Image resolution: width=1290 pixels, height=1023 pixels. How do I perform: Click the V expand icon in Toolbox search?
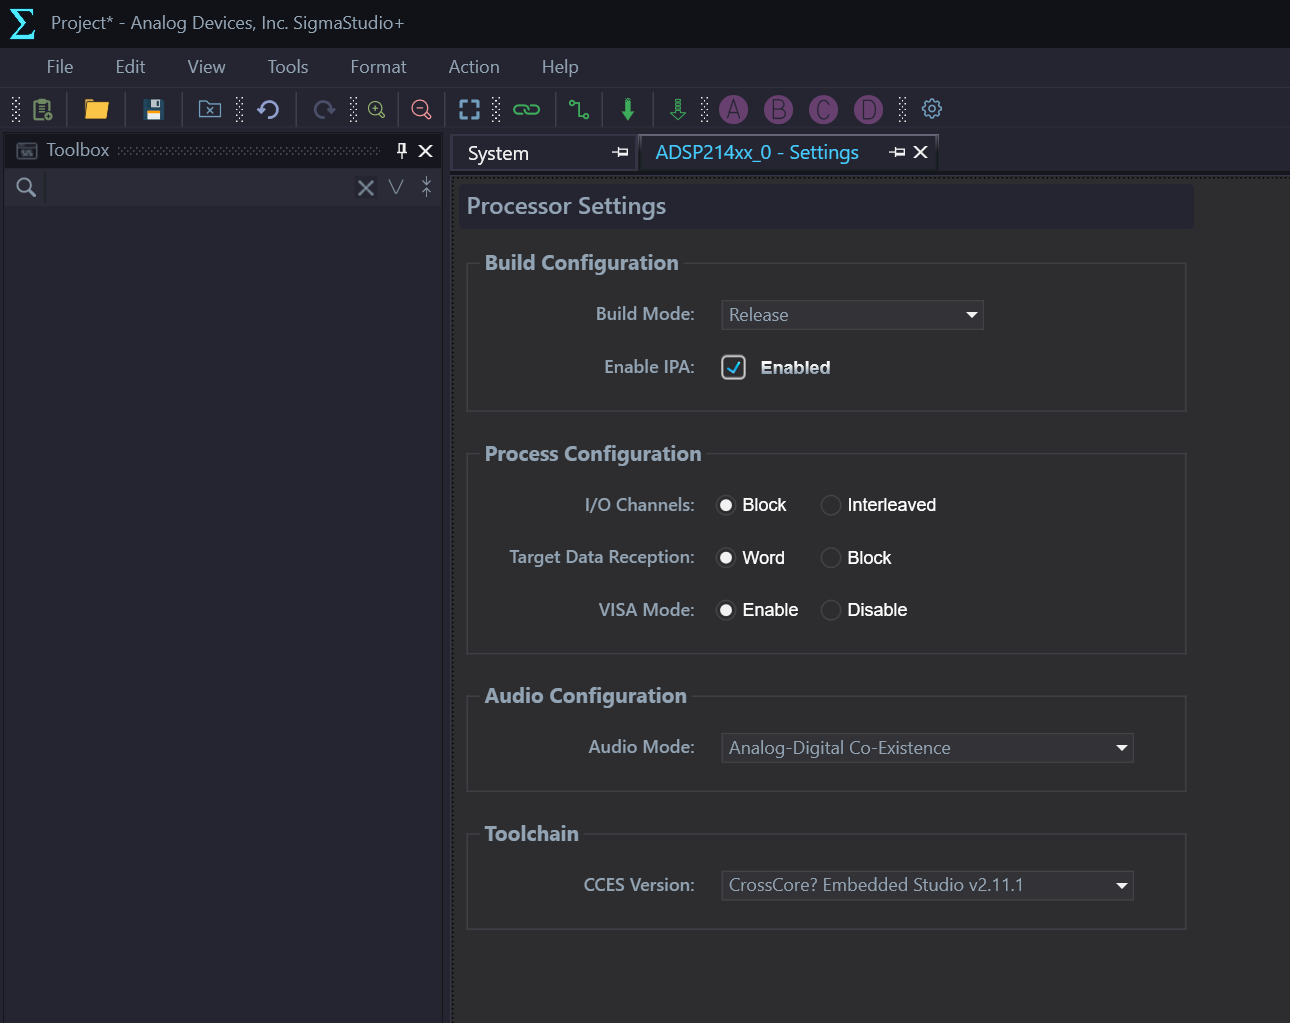[396, 187]
